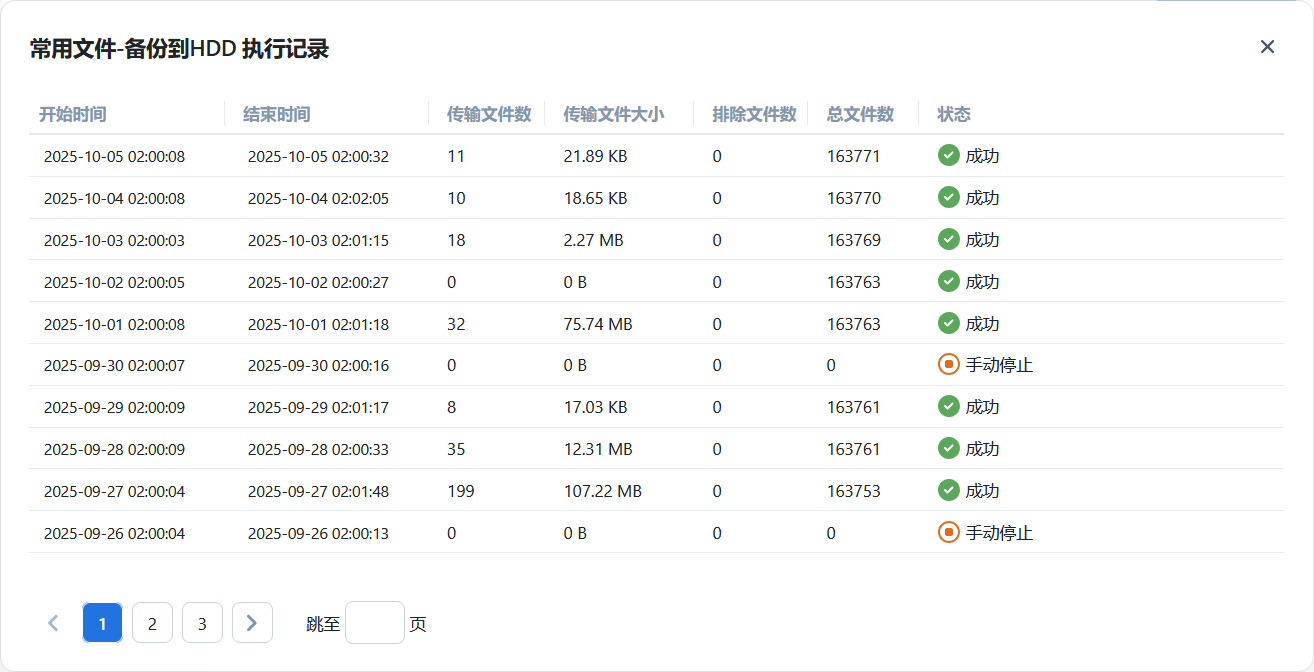1314x672 pixels.
Task: Click the 传输文件大小 column header
Action: (613, 114)
